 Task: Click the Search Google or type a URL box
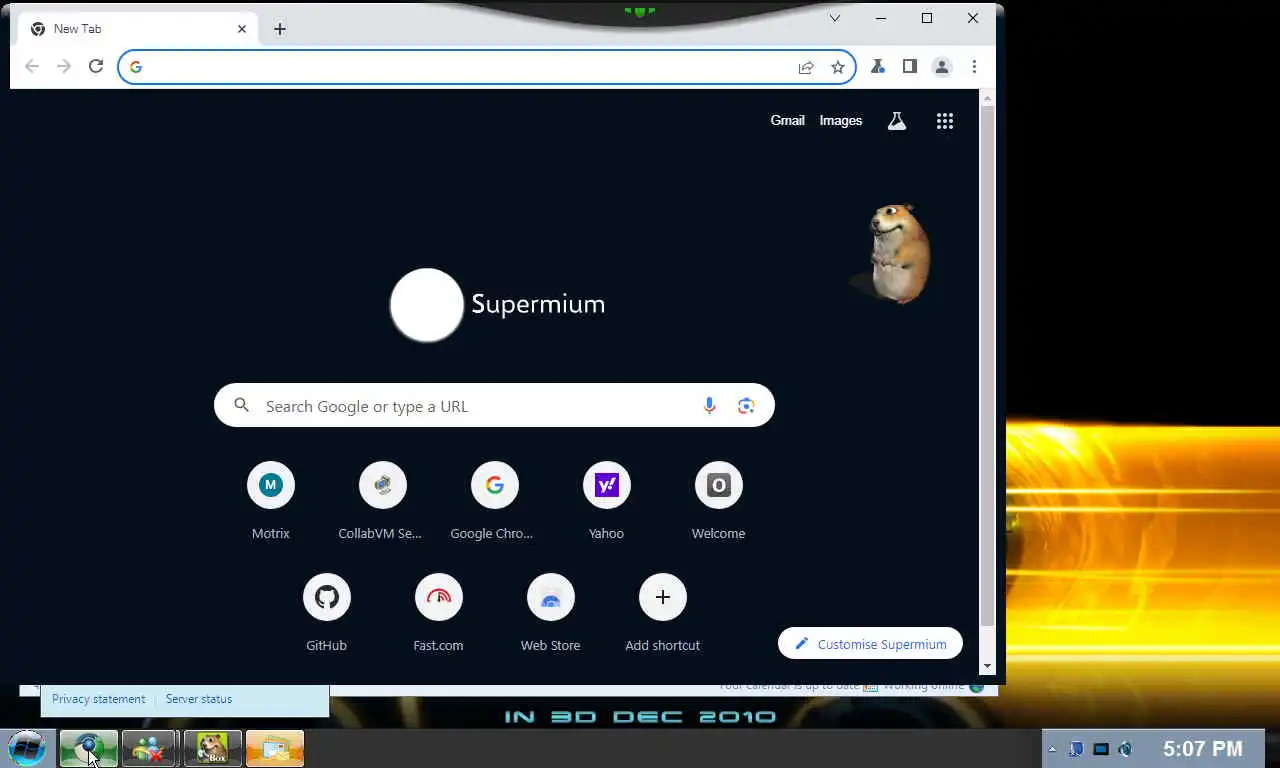click(x=494, y=406)
